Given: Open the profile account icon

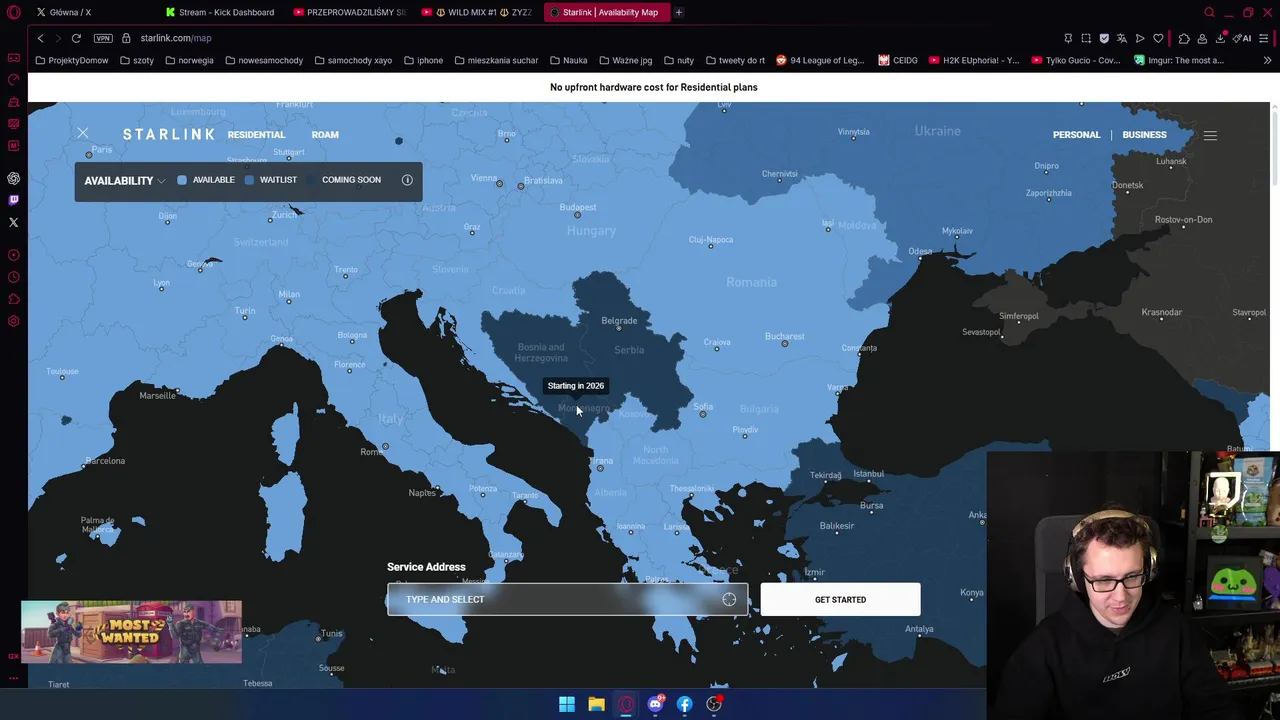Looking at the screenshot, I should (x=1202, y=38).
